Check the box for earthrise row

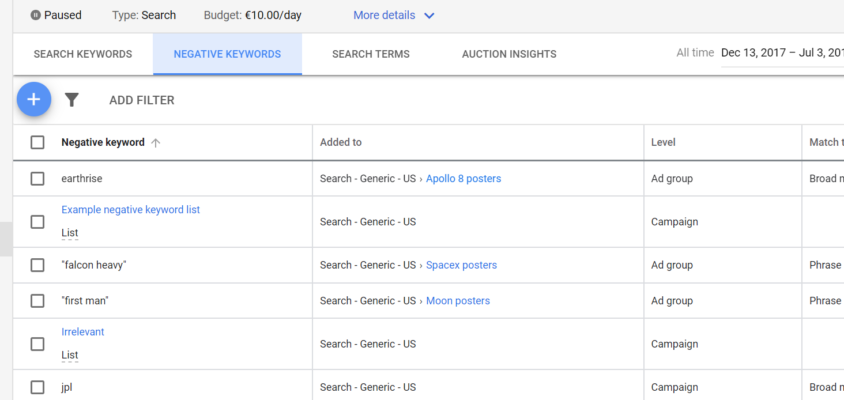click(37, 179)
